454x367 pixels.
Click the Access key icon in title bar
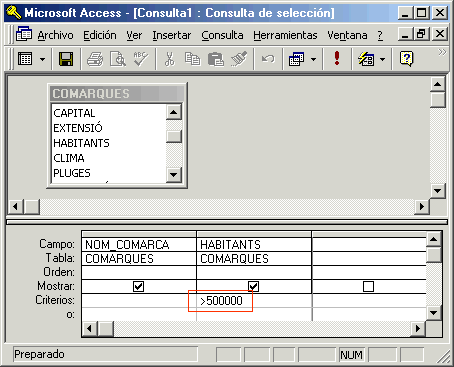pos(13,13)
